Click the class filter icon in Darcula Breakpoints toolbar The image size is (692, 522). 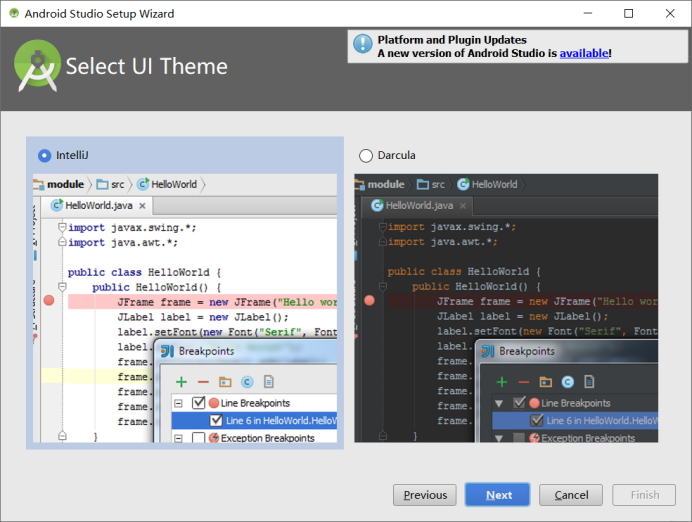pos(568,382)
